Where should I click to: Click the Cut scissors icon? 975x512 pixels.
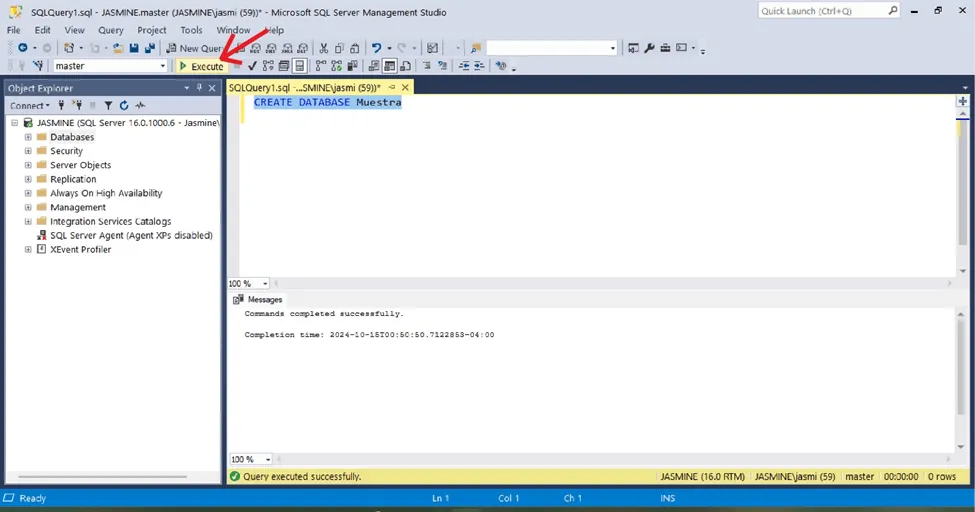324,48
